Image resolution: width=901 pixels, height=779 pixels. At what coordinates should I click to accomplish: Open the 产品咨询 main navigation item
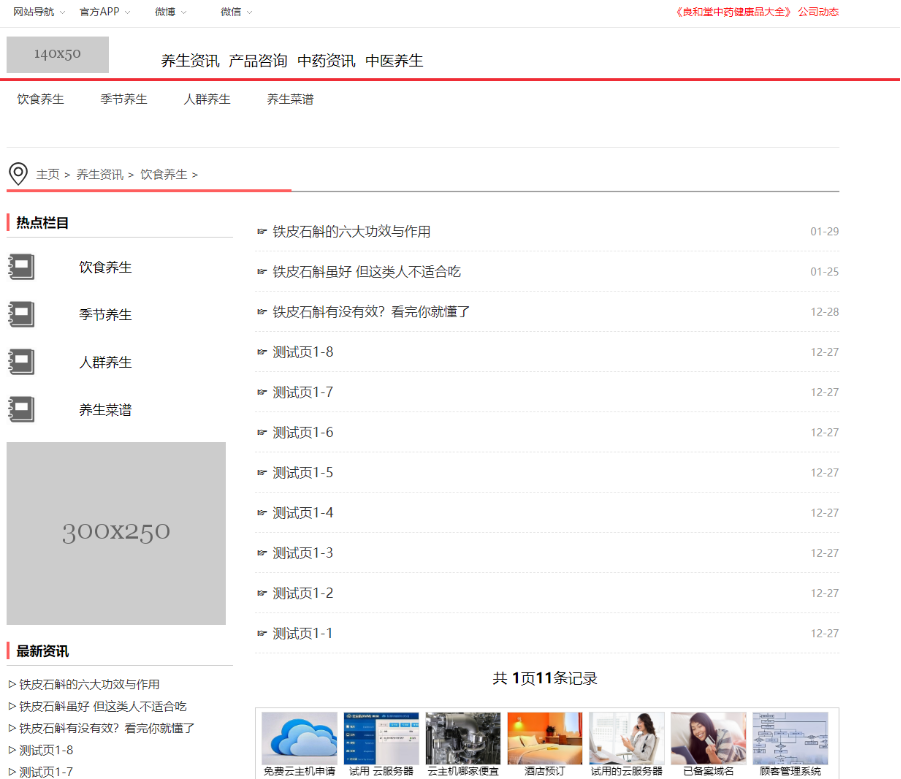point(258,61)
